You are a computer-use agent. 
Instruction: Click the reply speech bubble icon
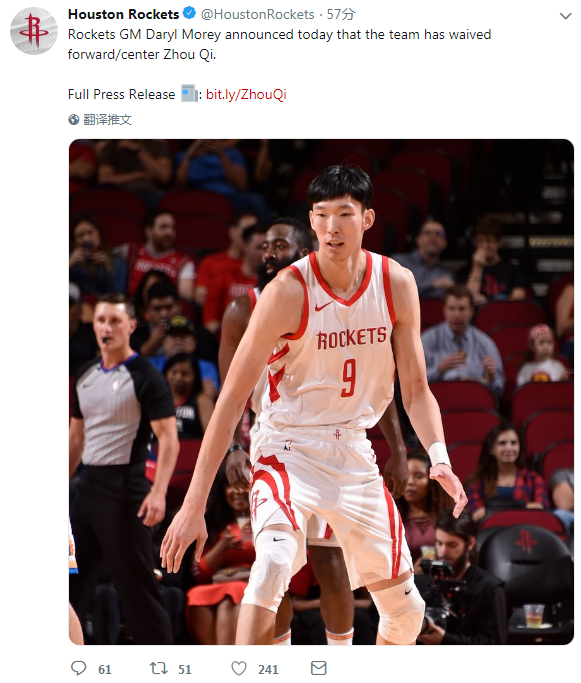79,668
